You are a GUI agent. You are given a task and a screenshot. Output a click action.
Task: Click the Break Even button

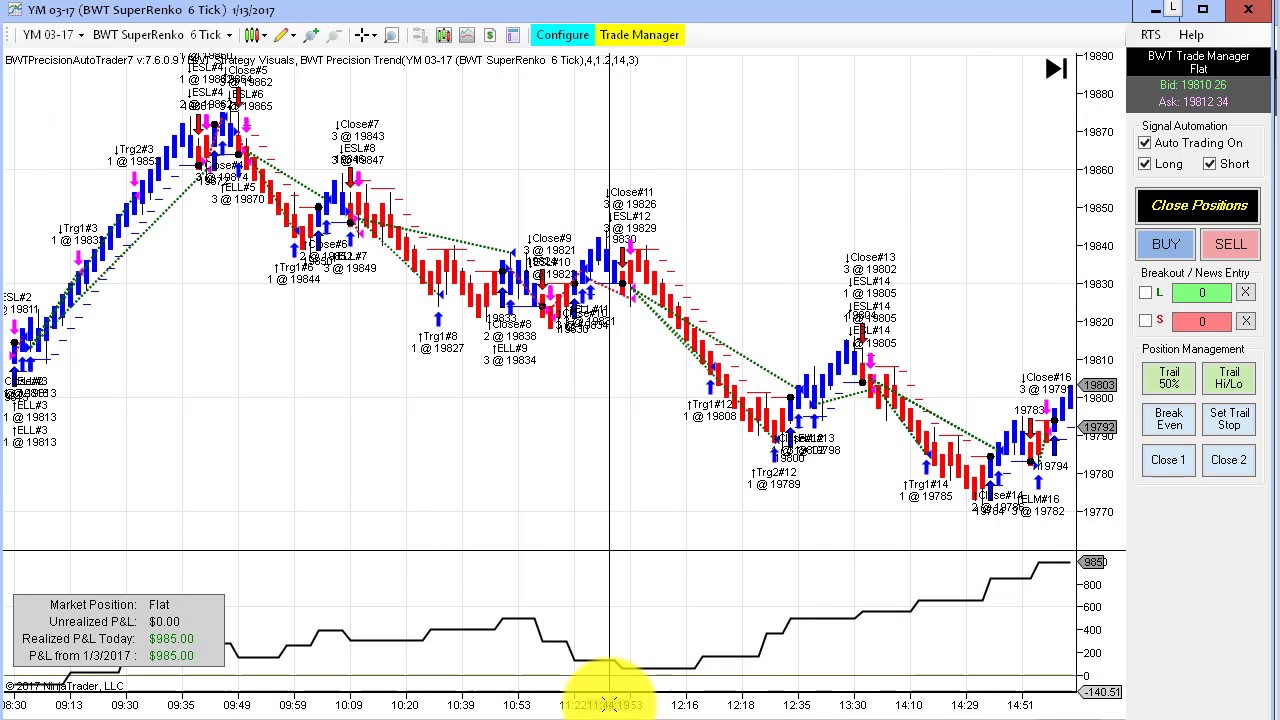pyautogui.click(x=1169, y=419)
